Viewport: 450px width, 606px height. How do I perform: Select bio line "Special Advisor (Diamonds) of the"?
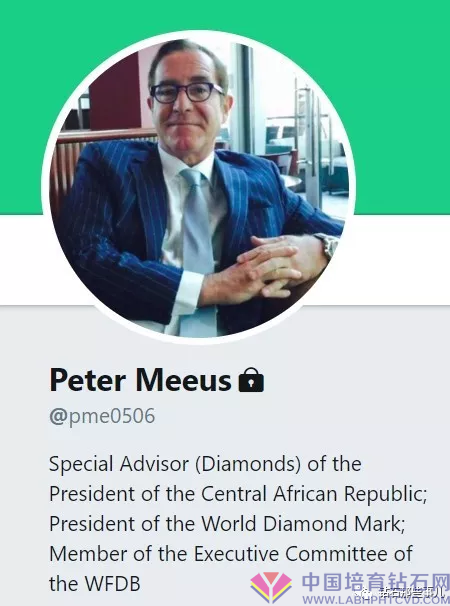click(x=205, y=464)
